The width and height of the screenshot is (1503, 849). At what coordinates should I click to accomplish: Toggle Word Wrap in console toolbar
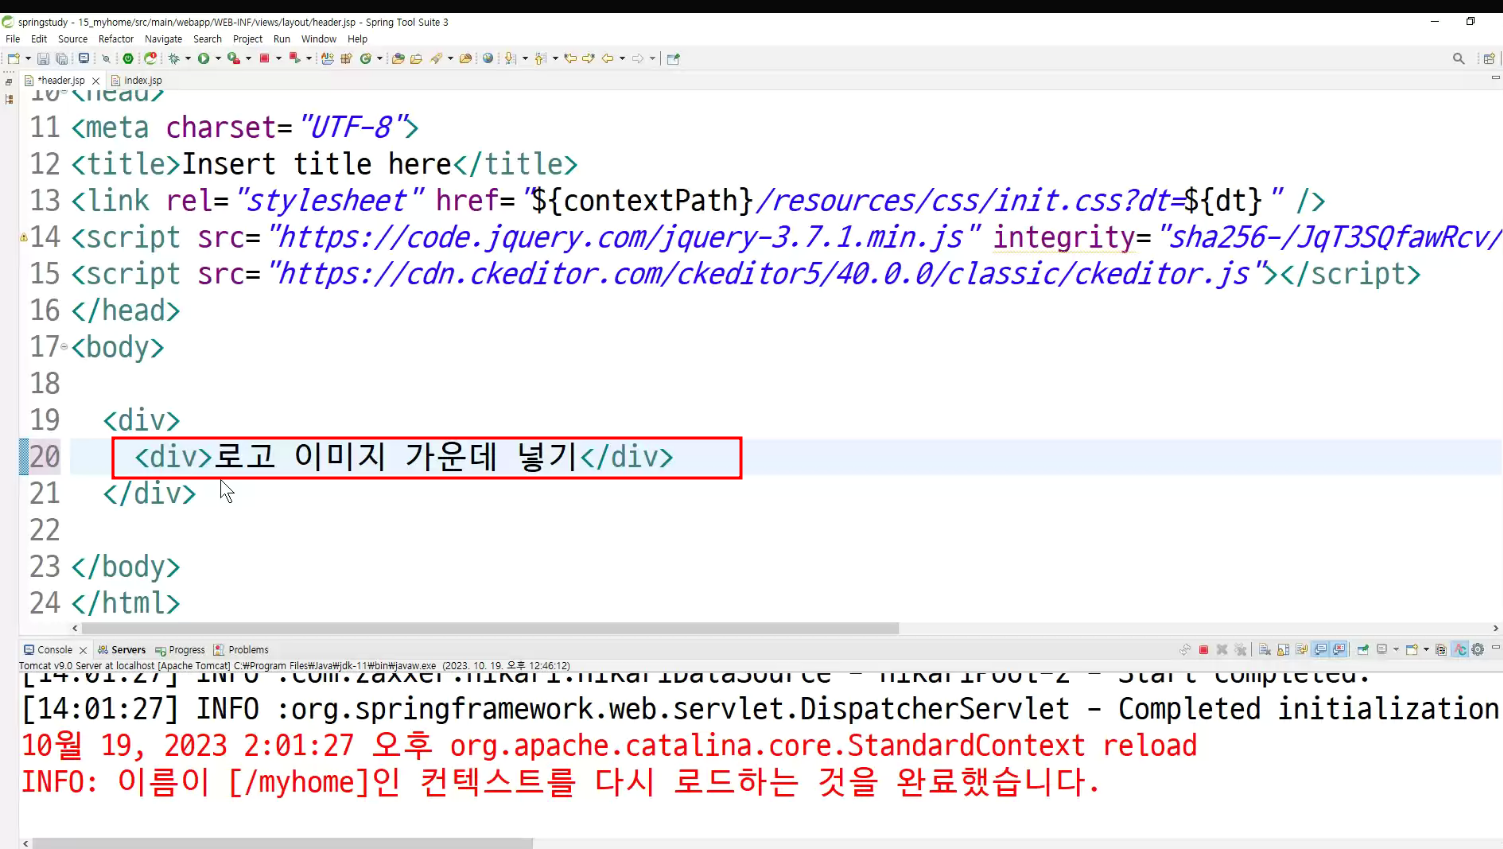[x=1301, y=650]
